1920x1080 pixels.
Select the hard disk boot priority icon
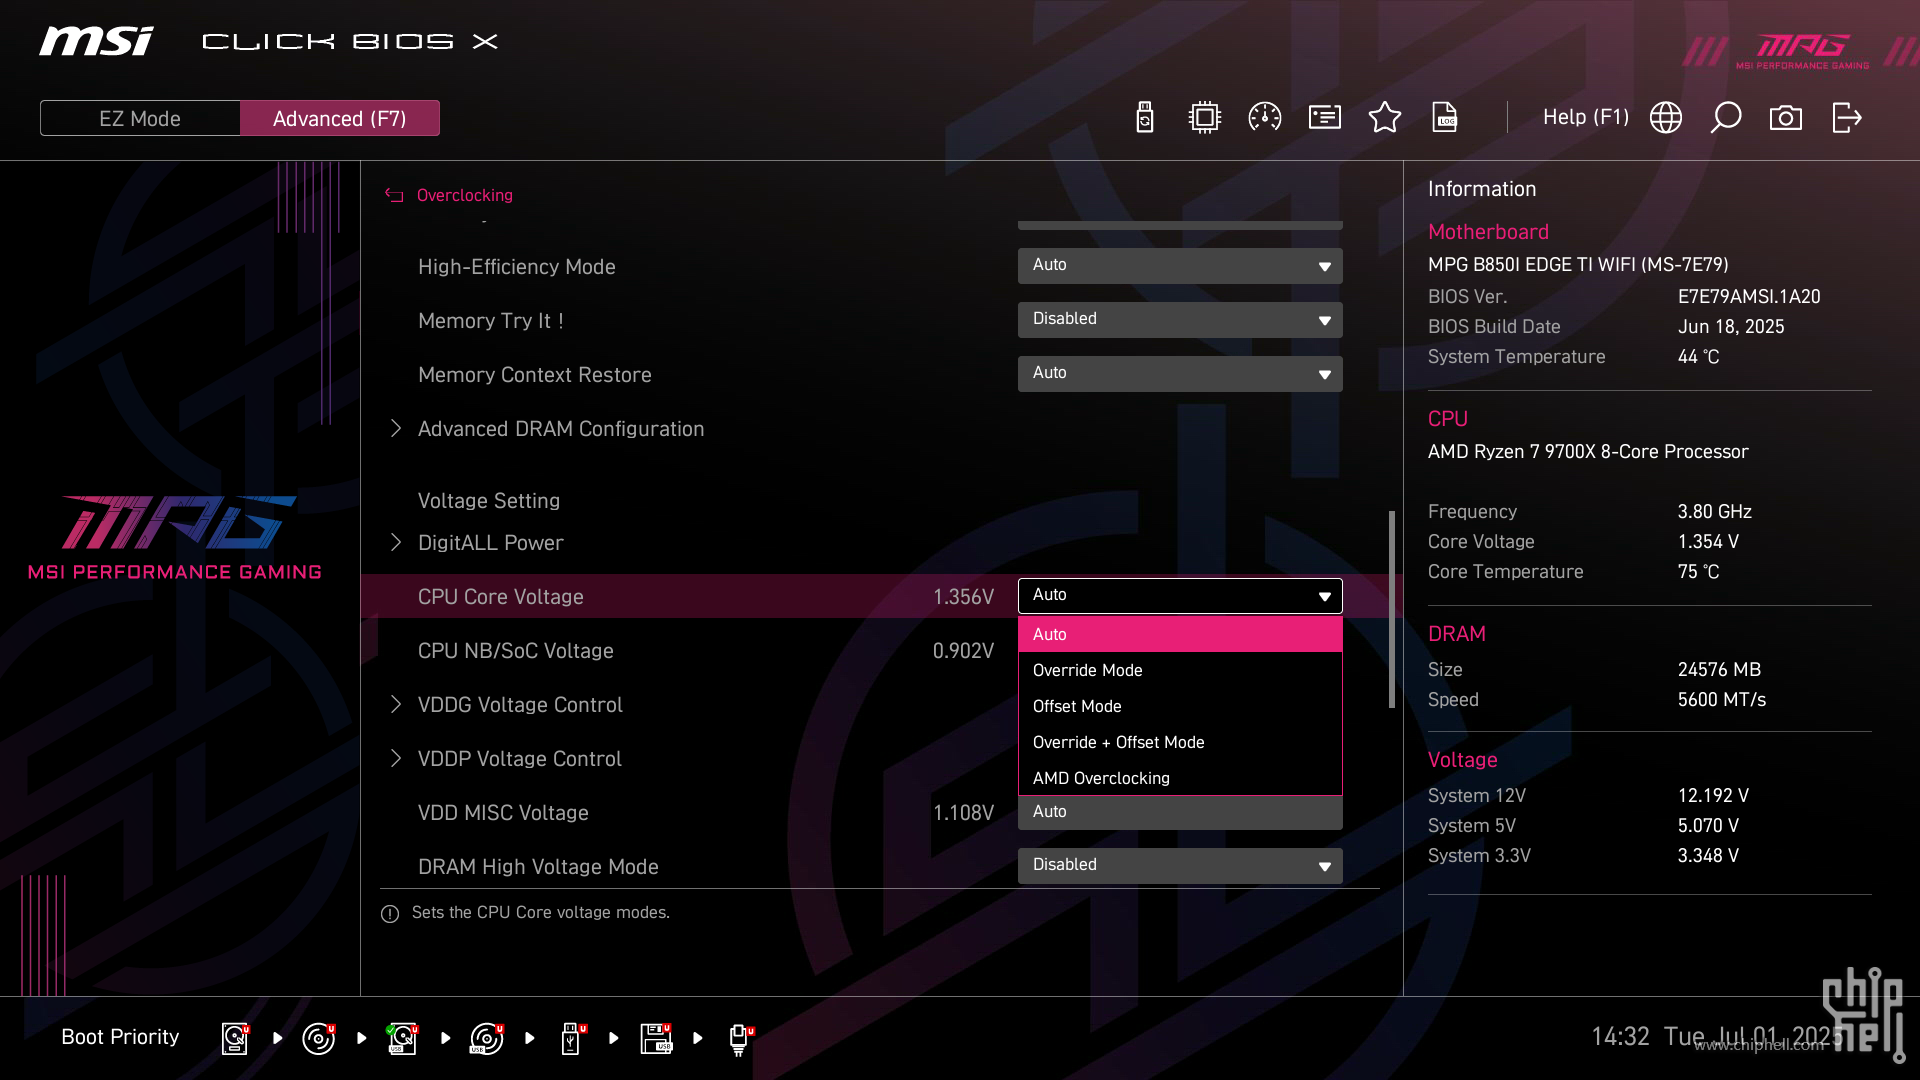[236, 1038]
